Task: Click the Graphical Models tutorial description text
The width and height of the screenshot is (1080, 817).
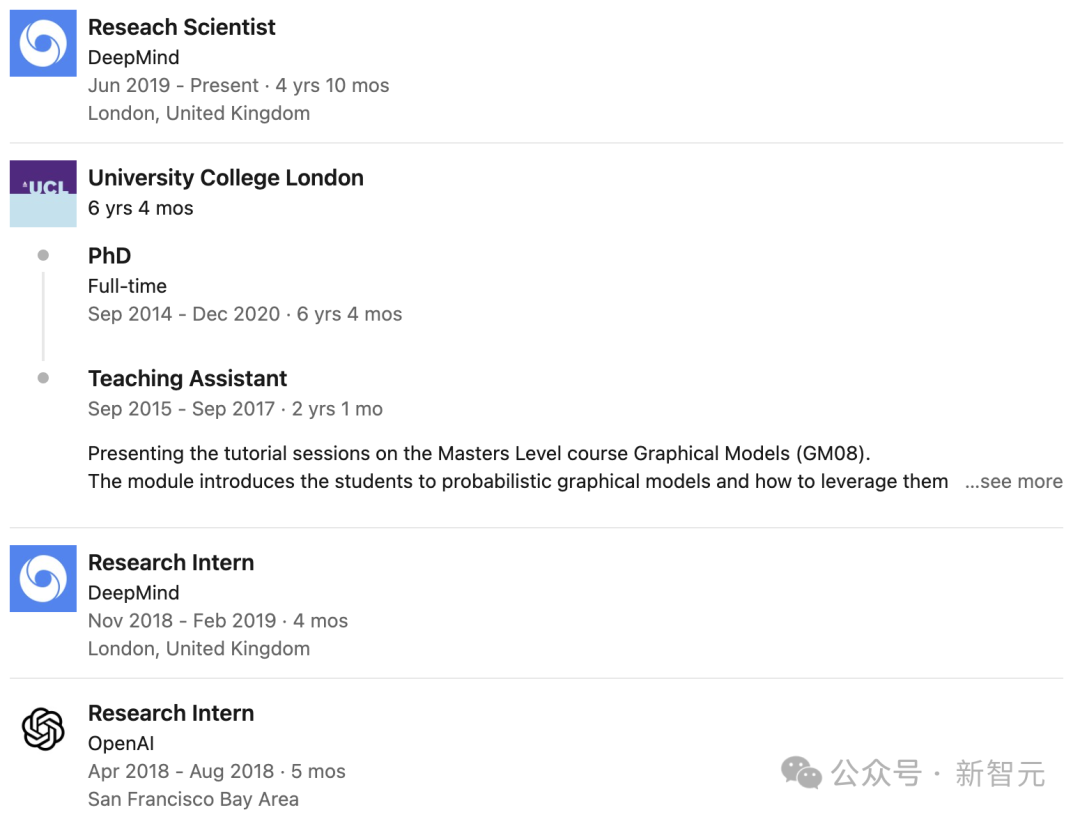Action: pyautogui.click(x=518, y=467)
